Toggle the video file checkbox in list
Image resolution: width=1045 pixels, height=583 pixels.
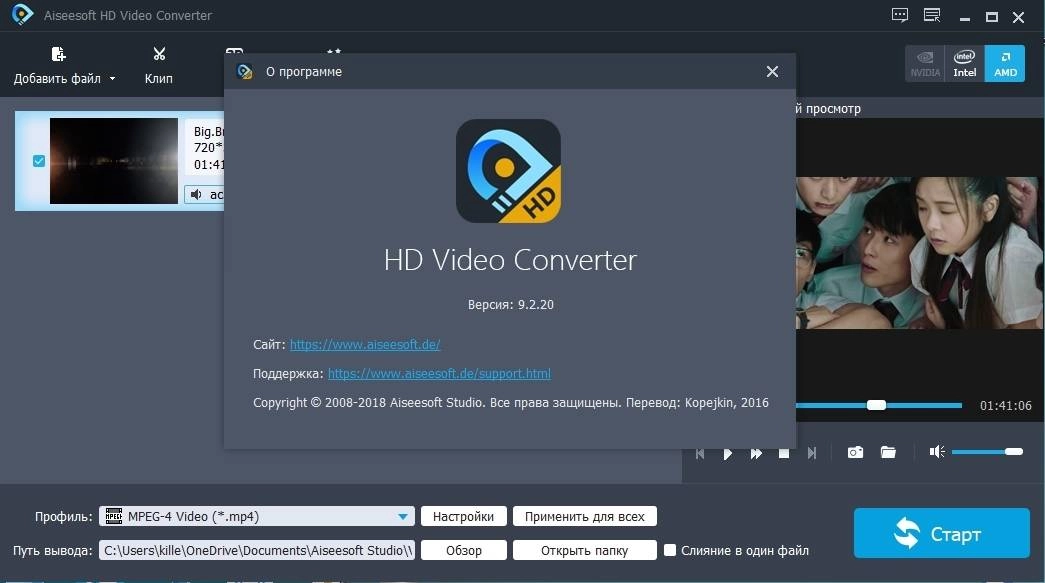tap(39, 161)
